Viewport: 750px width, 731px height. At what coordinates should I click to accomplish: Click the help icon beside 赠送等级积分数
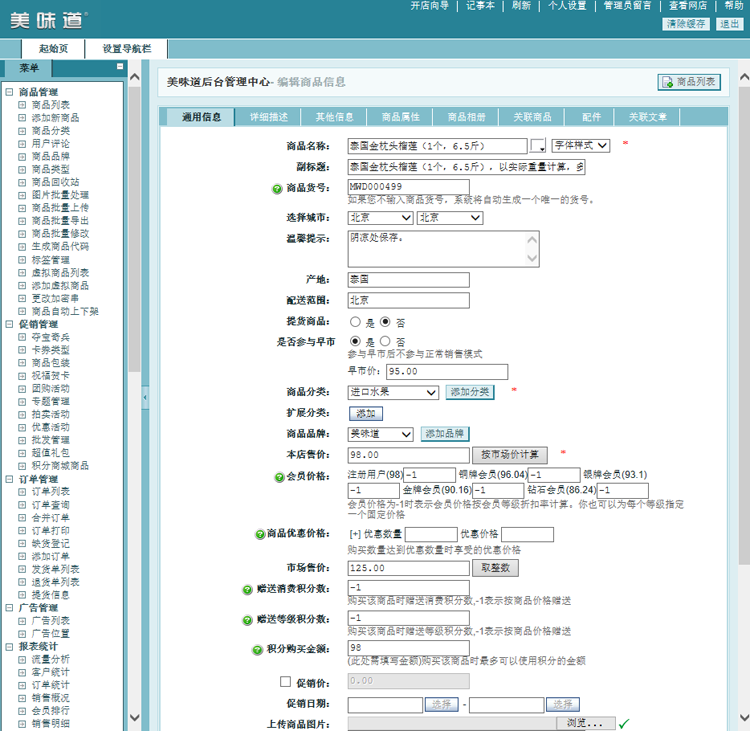point(247,620)
